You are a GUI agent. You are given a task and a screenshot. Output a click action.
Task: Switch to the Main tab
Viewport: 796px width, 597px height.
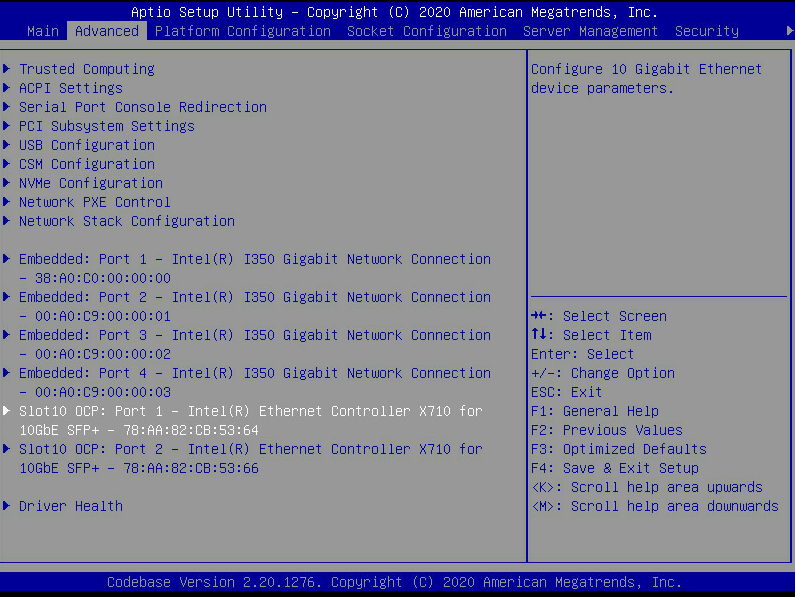click(x=43, y=31)
